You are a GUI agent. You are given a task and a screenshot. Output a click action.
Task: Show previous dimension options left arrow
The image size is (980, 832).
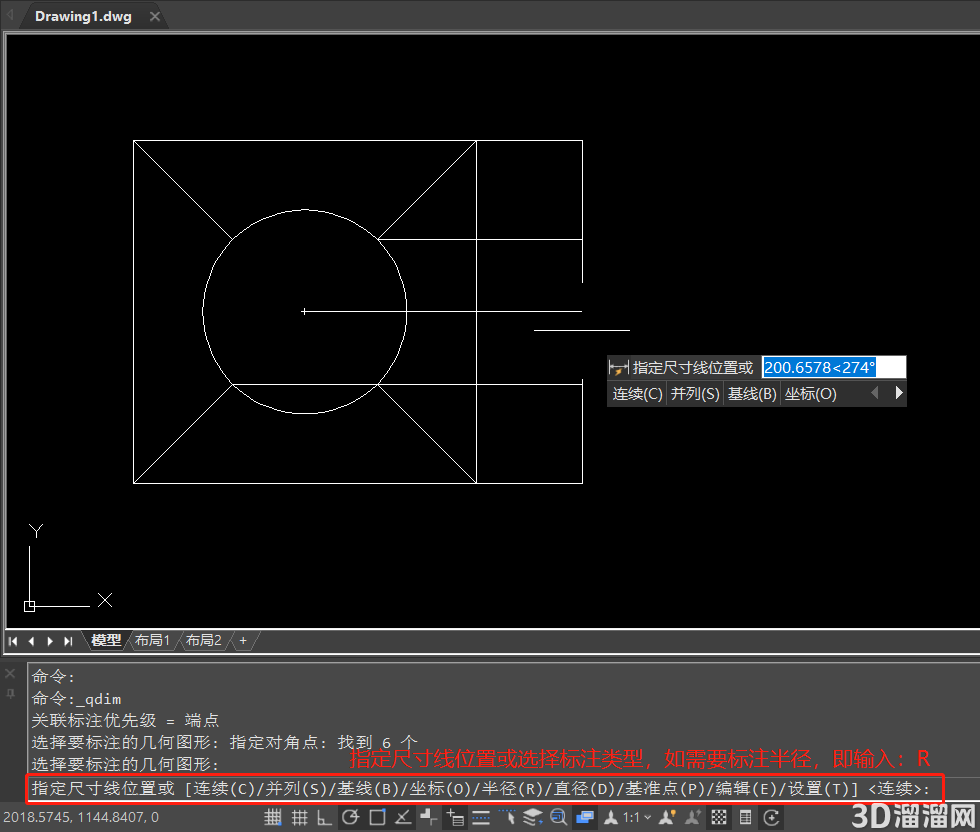click(875, 393)
